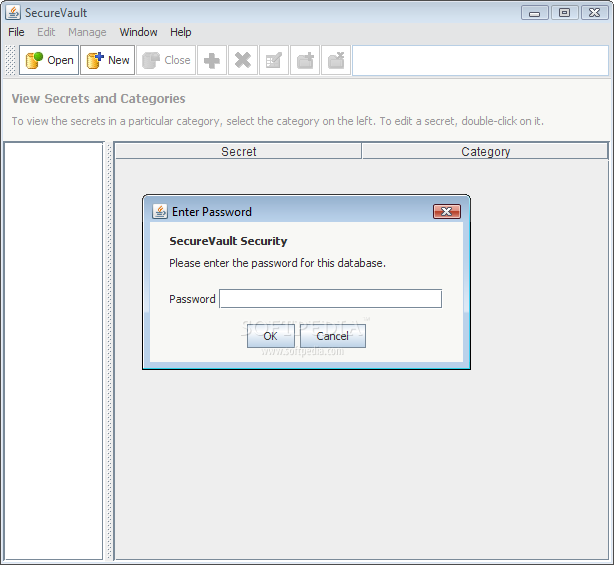Click the 'Password' field label
Image resolution: width=614 pixels, height=565 pixels.
point(192,299)
